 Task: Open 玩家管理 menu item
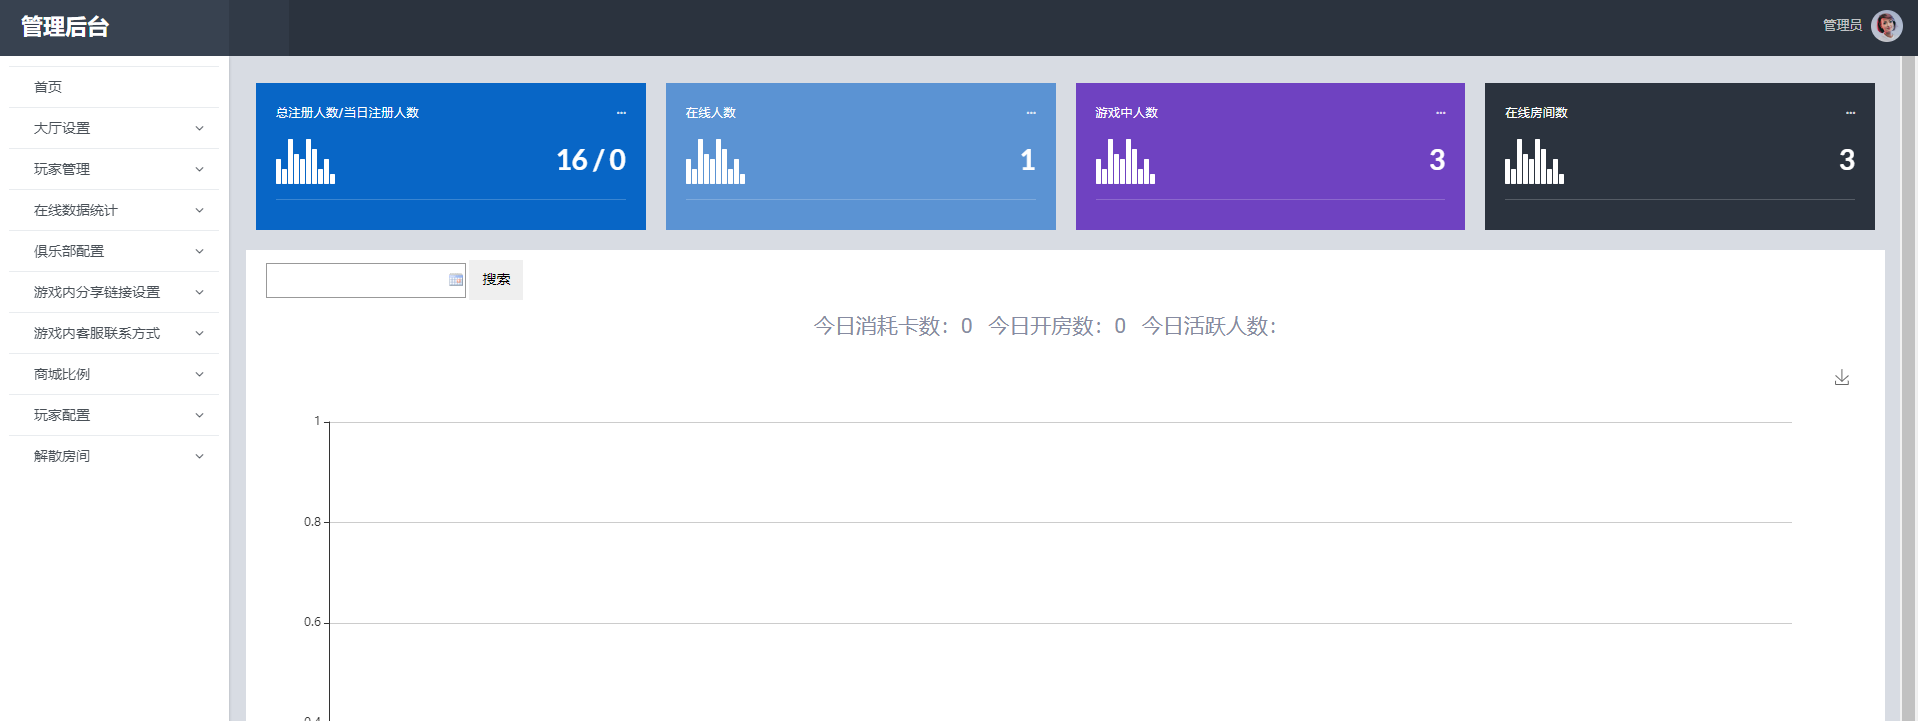[113, 169]
